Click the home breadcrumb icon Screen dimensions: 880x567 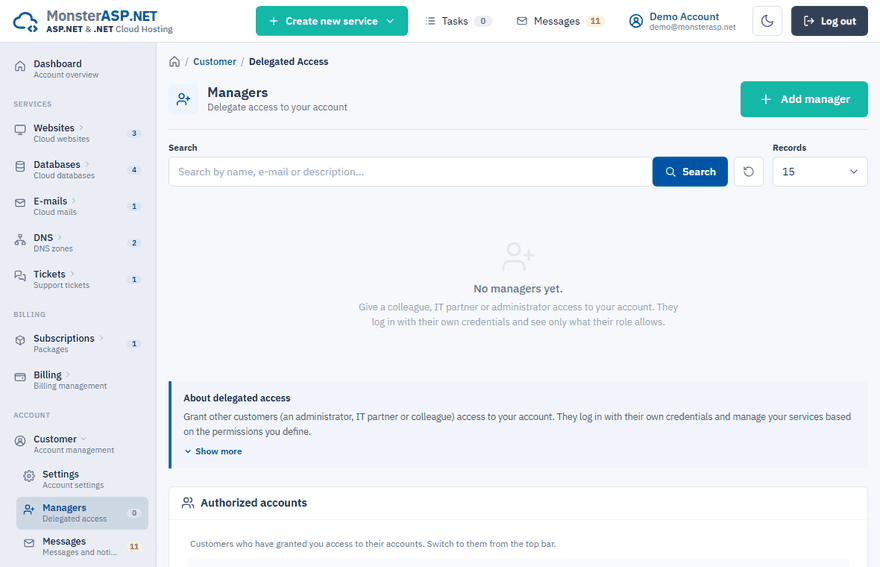[x=175, y=61]
